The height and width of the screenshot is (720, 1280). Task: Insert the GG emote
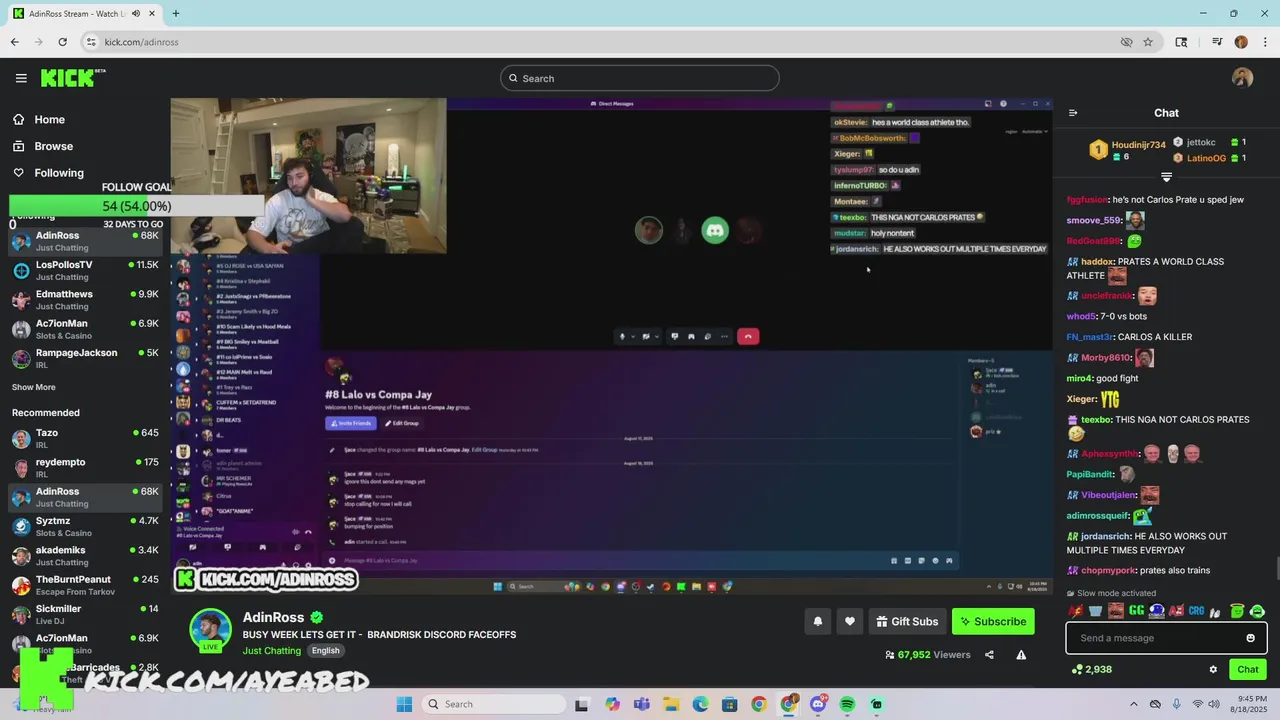(1136, 610)
